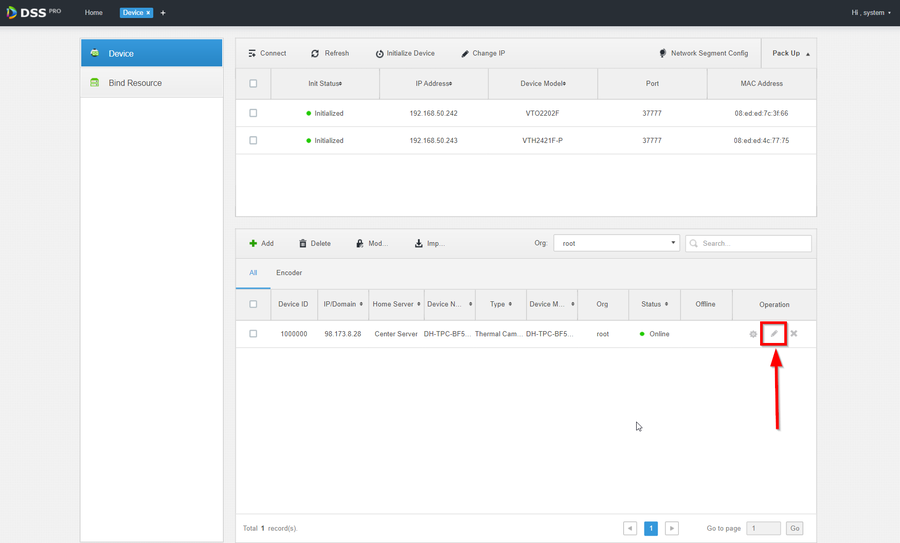This screenshot has height=543, width=900.
Task: Switch to the Encoder tab
Action: [x=289, y=273]
